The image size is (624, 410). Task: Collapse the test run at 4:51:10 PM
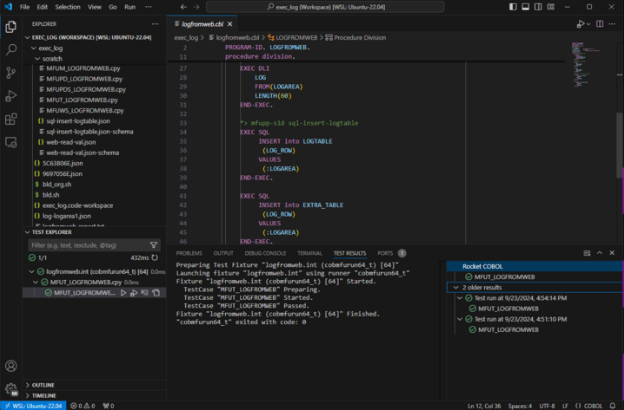pos(460,319)
